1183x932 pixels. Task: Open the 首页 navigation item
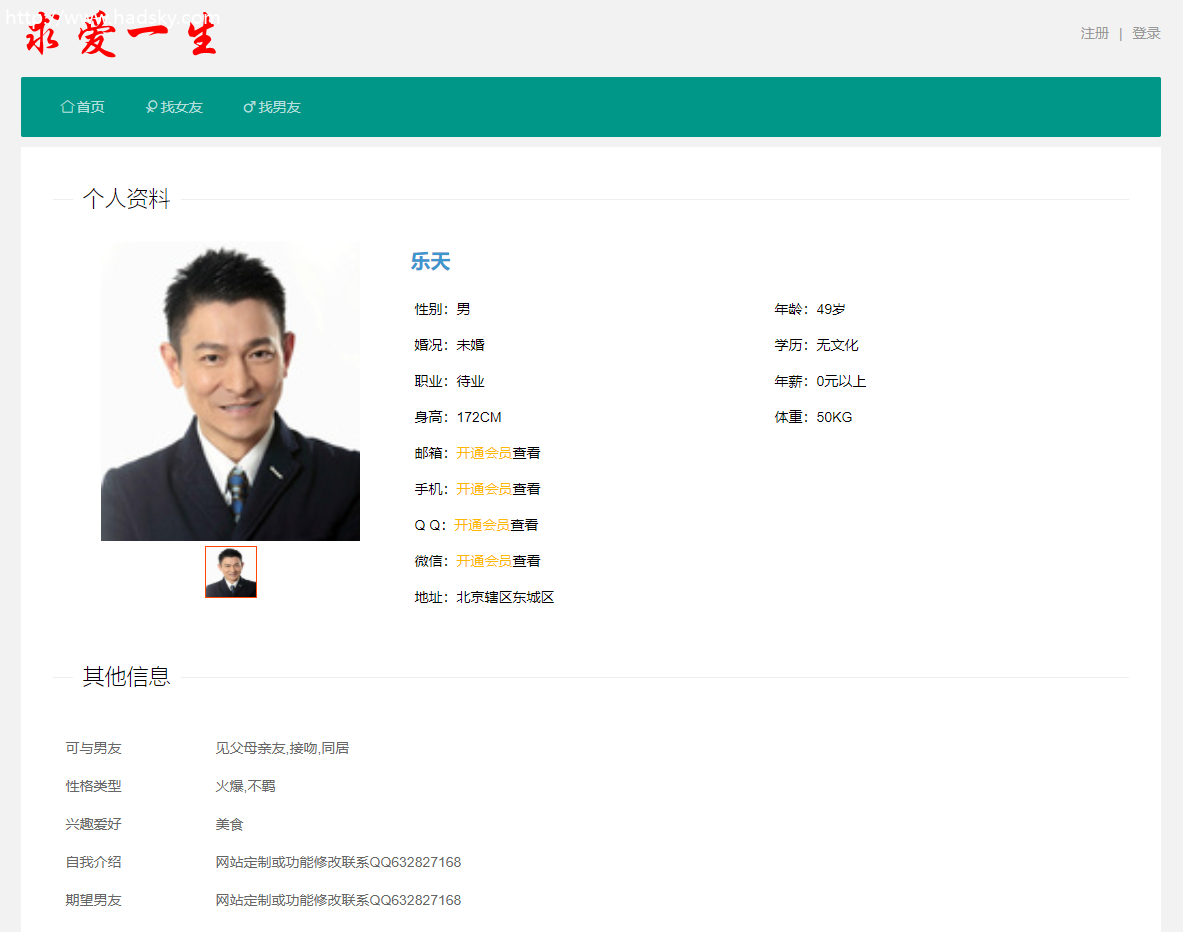coord(90,107)
